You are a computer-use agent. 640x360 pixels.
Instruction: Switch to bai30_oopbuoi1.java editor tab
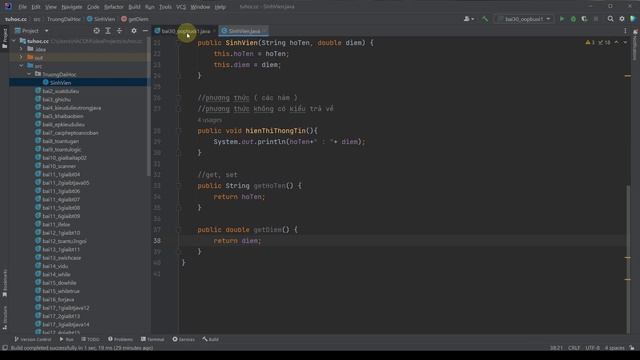186,31
